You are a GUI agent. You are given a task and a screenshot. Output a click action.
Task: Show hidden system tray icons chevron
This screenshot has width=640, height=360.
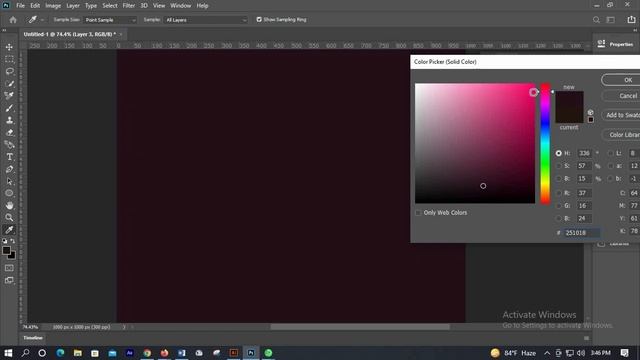point(547,353)
